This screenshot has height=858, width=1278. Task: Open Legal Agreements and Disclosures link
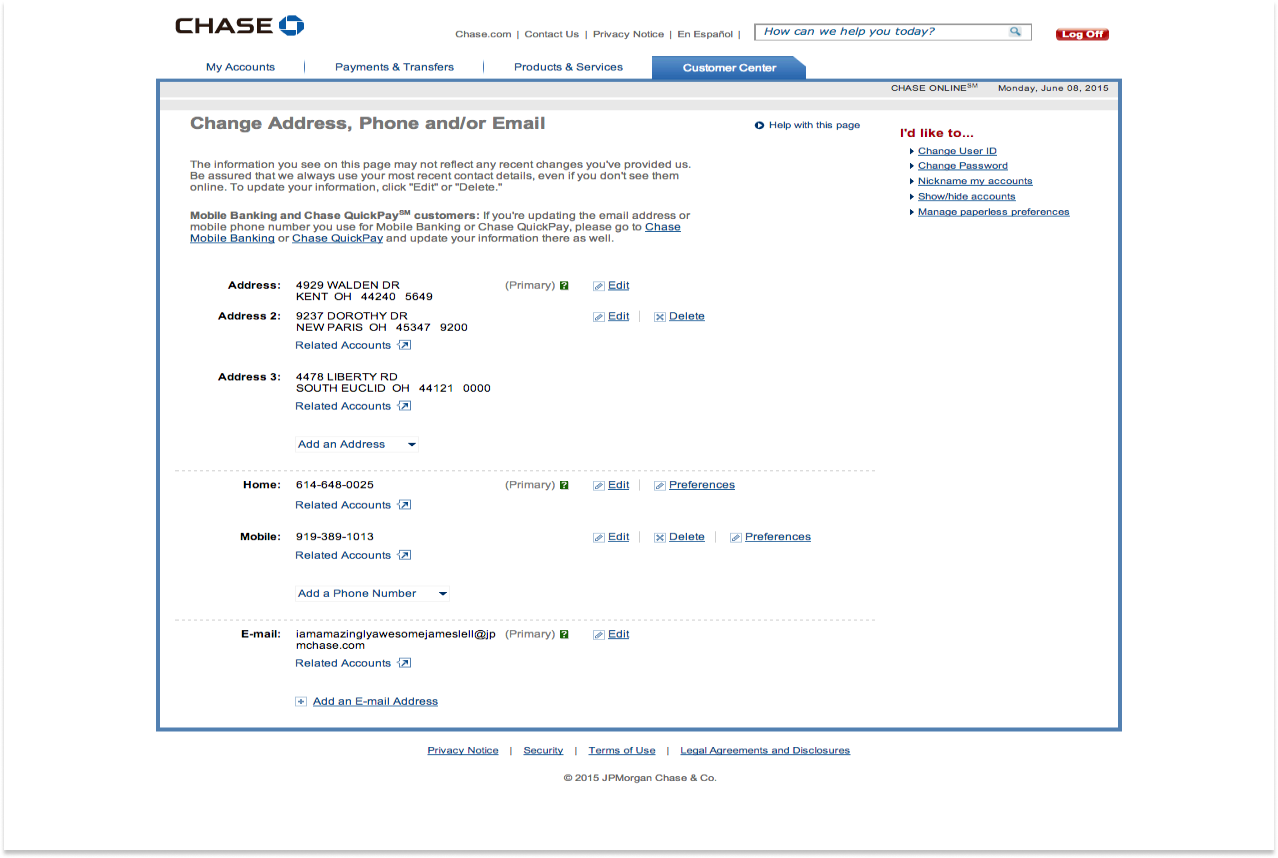click(765, 751)
